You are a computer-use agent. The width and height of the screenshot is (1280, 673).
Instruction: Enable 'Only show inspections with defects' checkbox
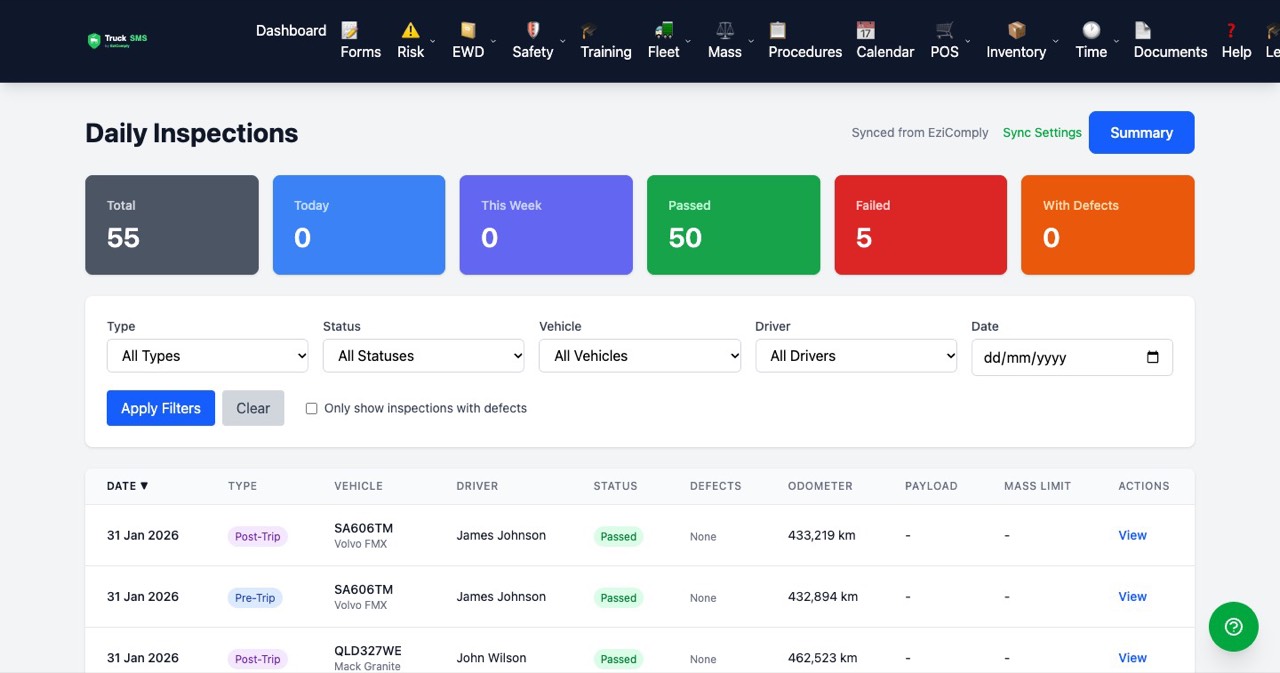(x=311, y=408)
